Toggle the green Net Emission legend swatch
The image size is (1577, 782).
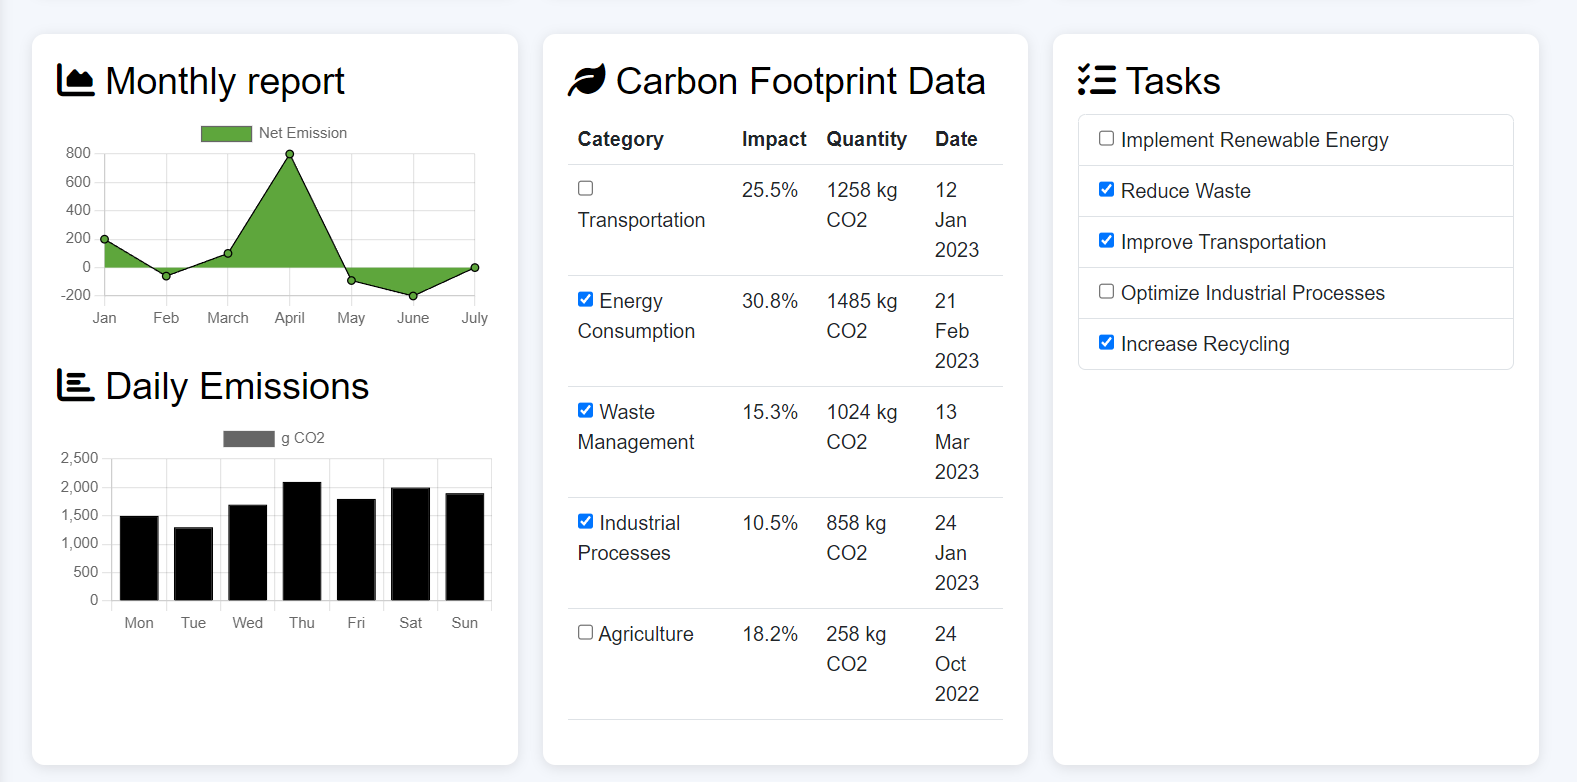226,134
